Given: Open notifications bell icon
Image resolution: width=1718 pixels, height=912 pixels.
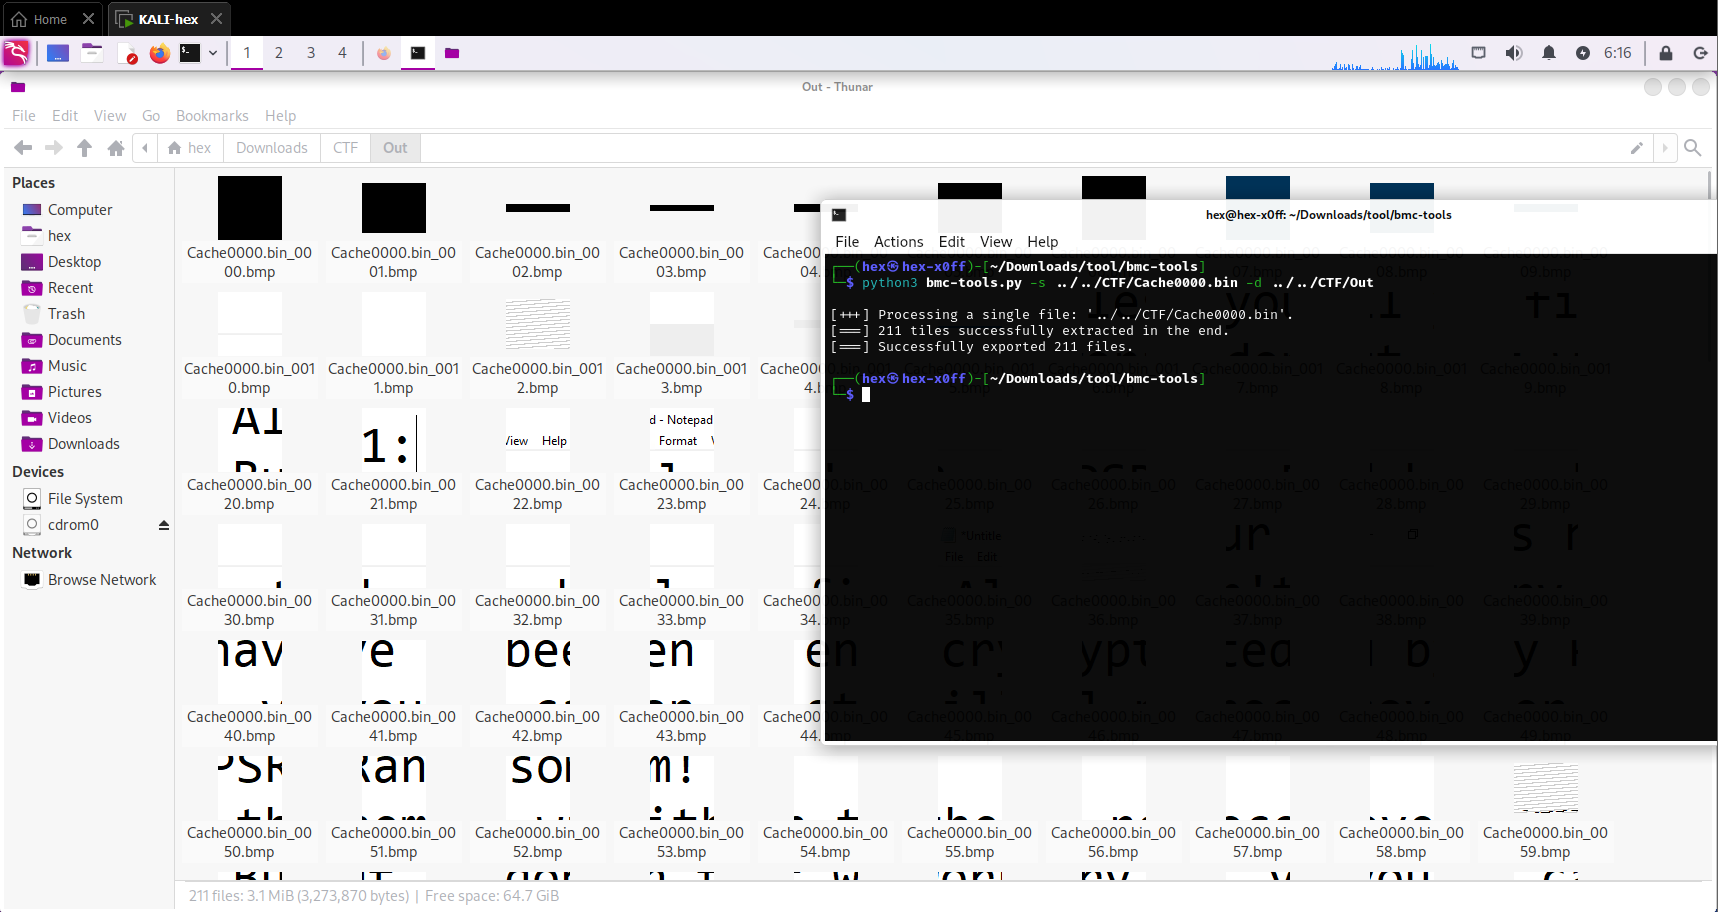Looking at the screenshot, I should (x=1549, y=53).
